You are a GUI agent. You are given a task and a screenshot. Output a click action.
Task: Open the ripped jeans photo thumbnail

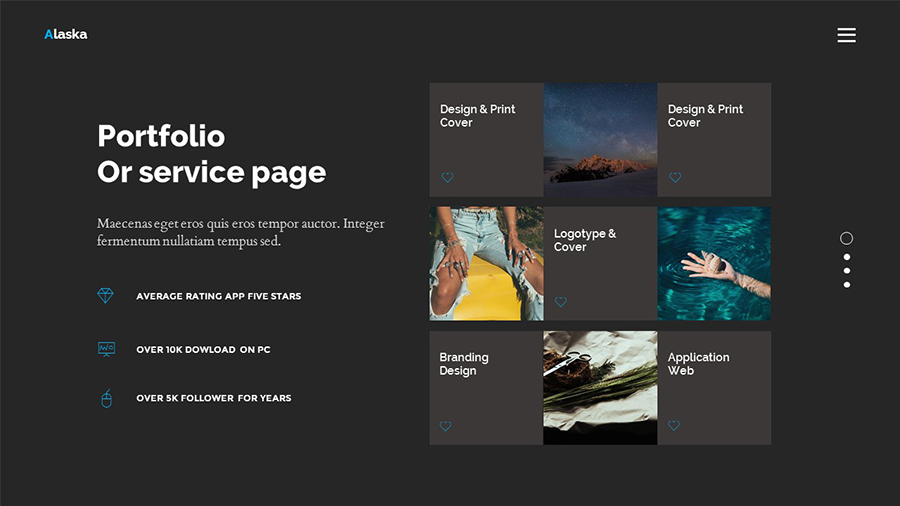click(x=486, y=263)
